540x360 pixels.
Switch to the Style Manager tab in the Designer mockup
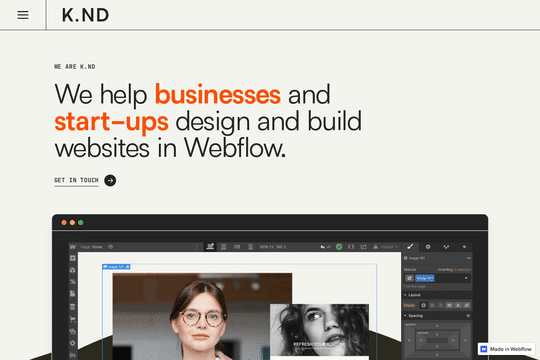446,247
